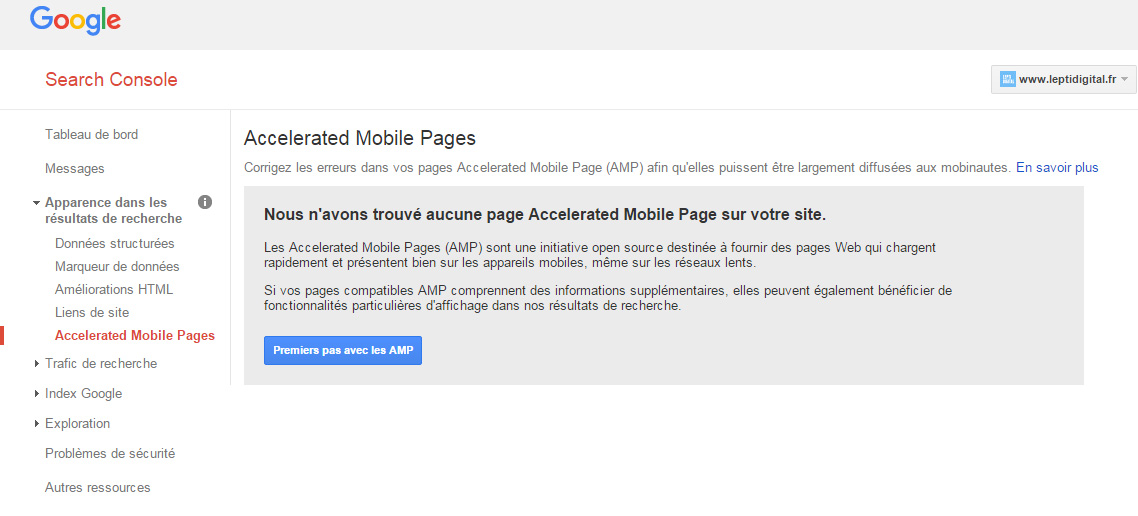Open the www.leptidigital.fr property dropdown

coord(1063,80)
